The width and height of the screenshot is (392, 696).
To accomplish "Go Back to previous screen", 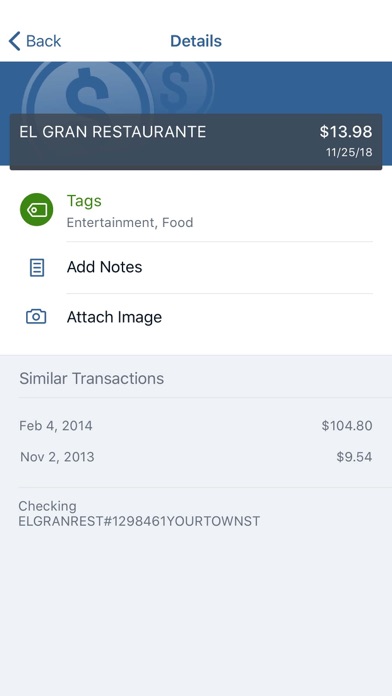I will 35,41.
